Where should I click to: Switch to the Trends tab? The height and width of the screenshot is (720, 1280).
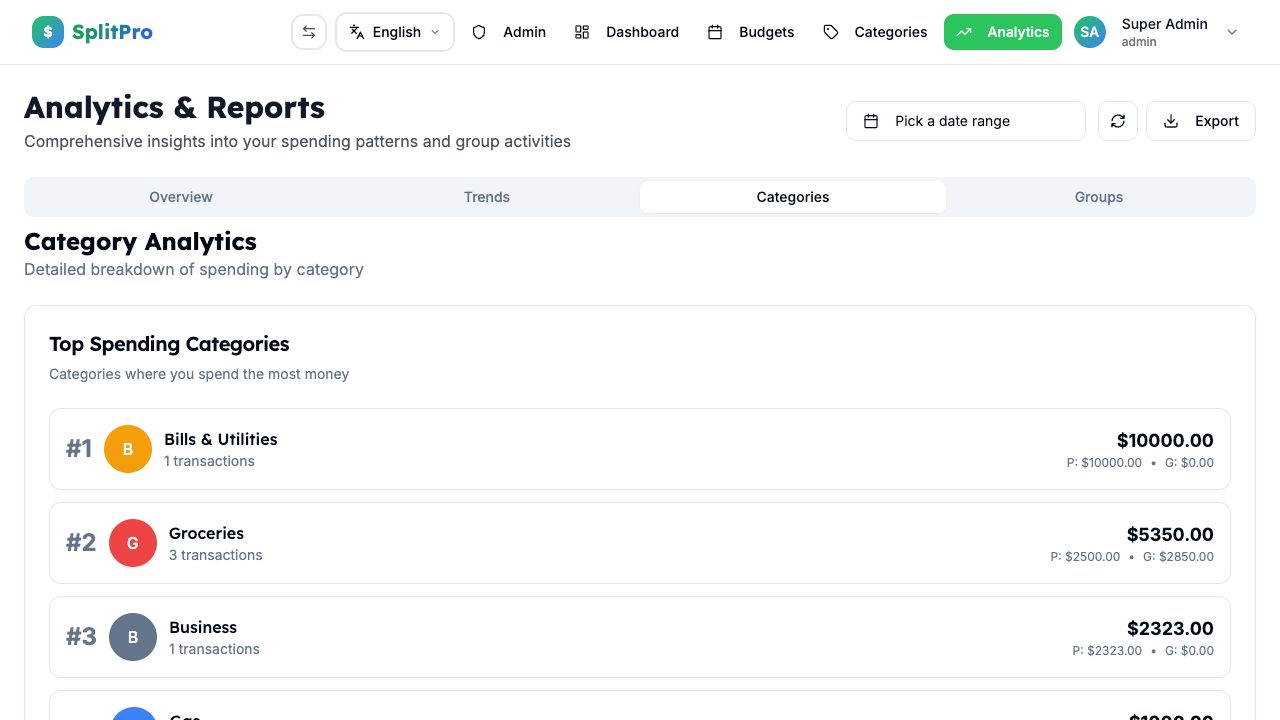tap(487, 197)
